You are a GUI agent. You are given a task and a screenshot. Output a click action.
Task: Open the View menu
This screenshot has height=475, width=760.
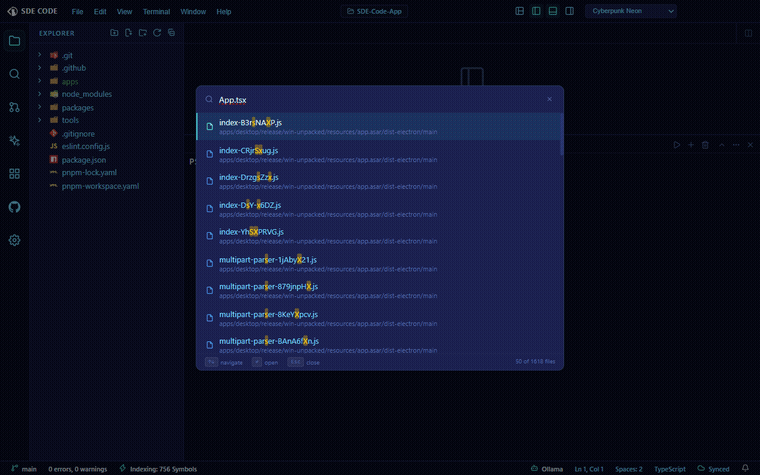(125, 11)
